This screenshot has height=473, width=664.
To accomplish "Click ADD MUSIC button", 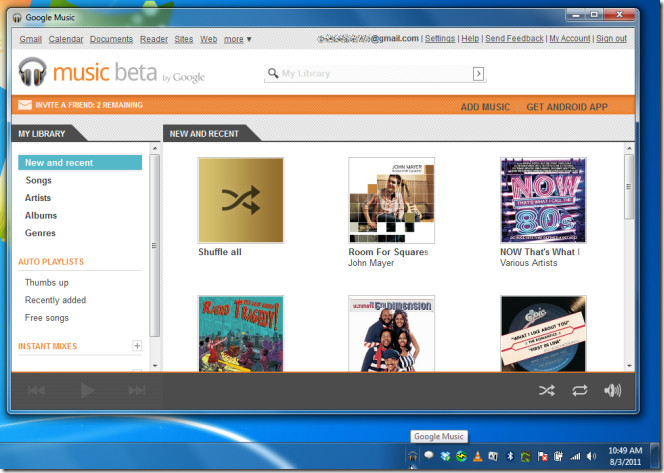I will click(485, 107).
